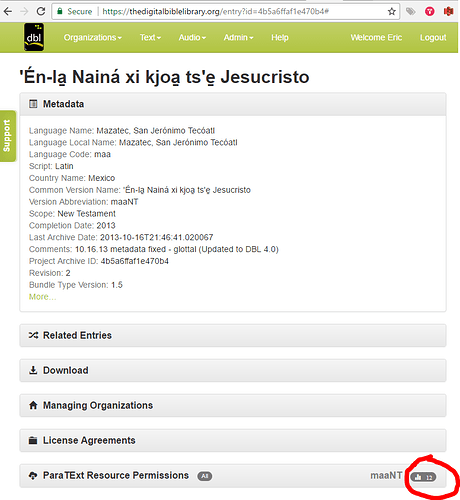Open the Help menu item
The image size is (460, 500).
coord(280,38)
